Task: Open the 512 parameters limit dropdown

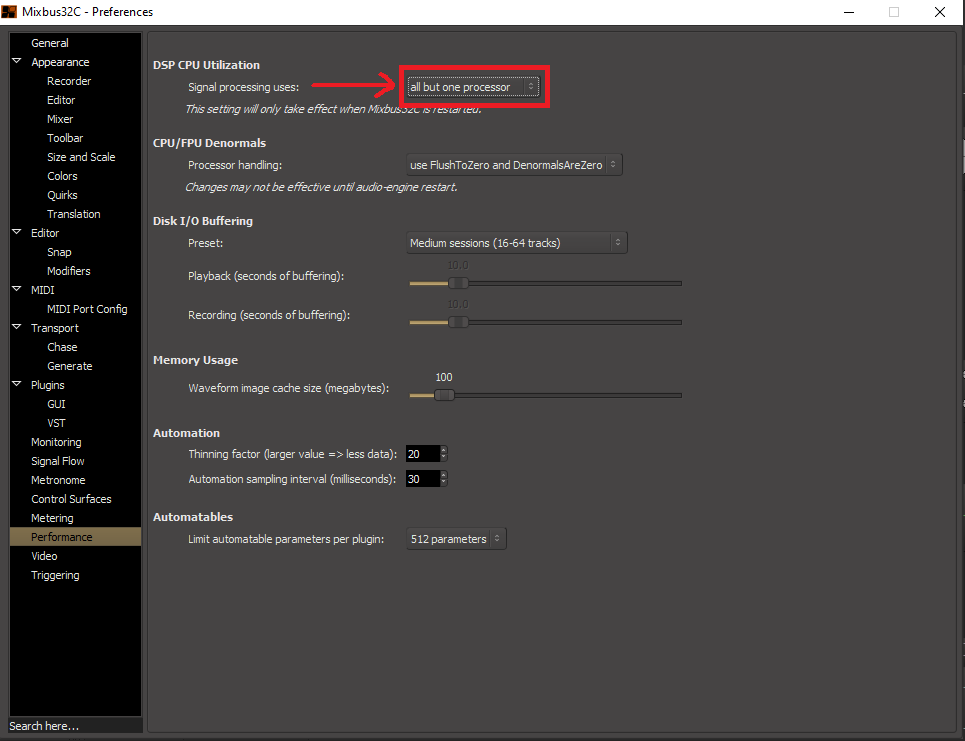Action: tap(456, 539)
